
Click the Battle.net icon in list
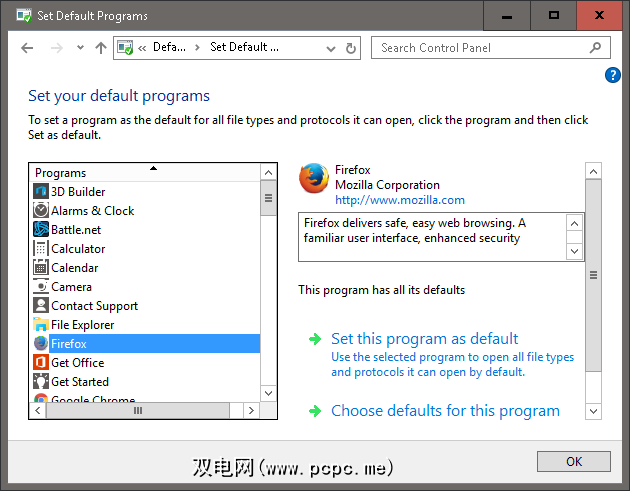click(x=41, y=229)
